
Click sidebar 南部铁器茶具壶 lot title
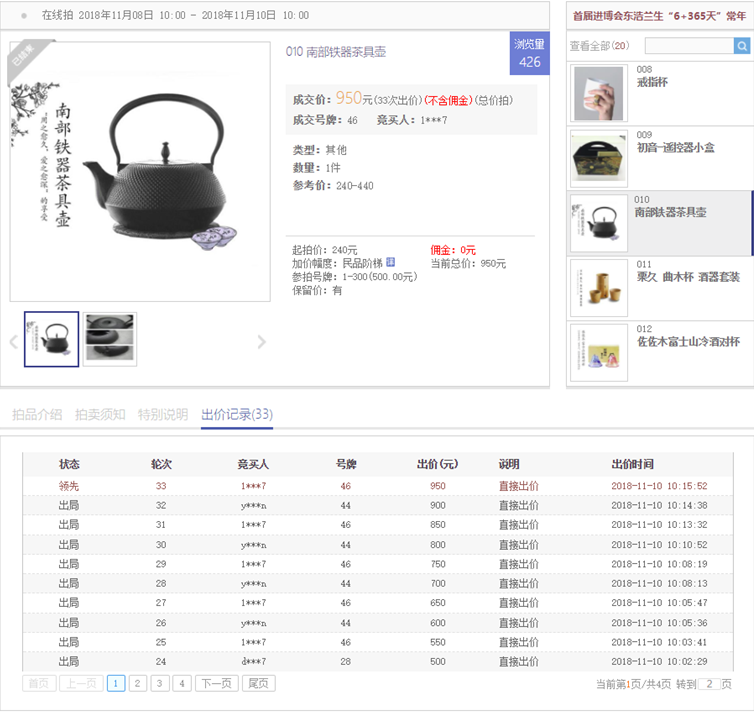coord(671,212)
